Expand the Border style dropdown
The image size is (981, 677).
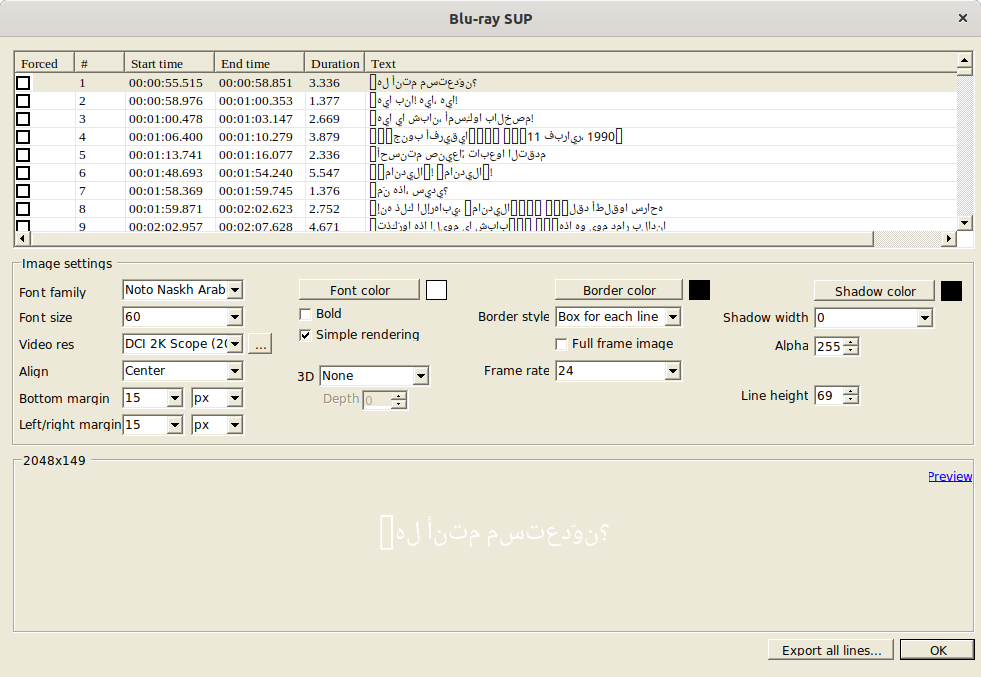672,317
